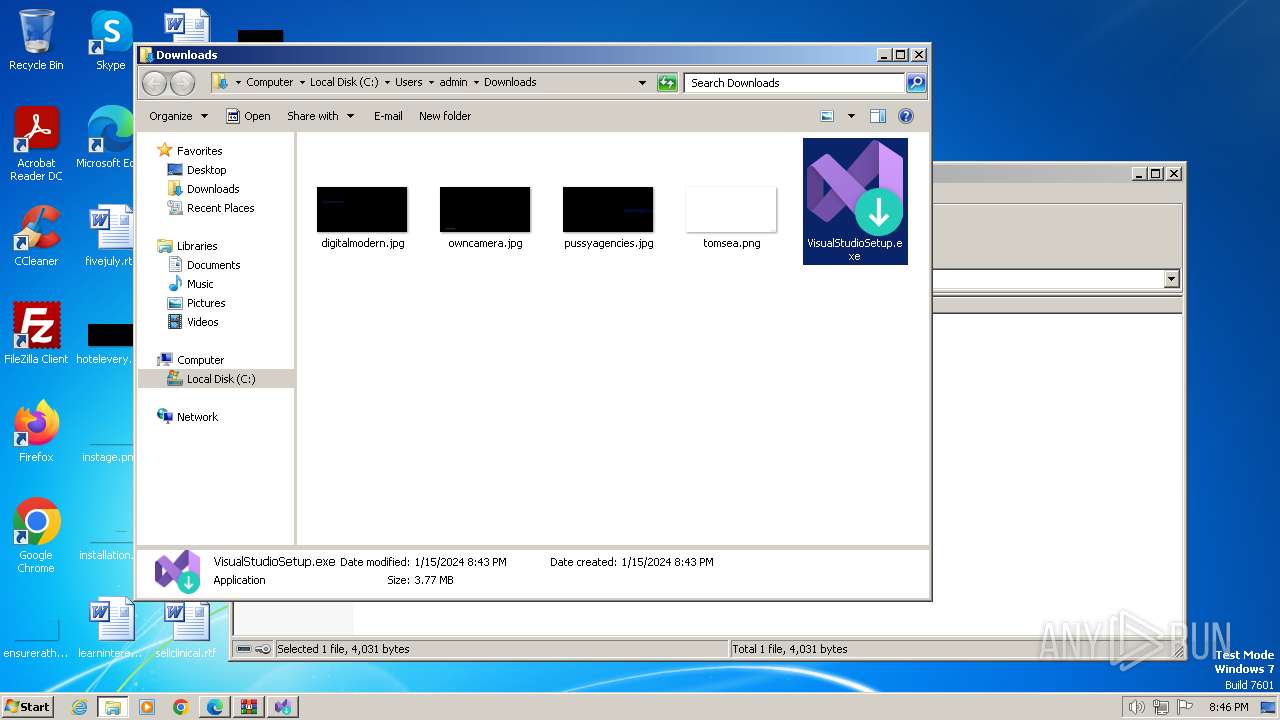
Task: Go forward using the Explorer forward arrow
Action: pyautogui.click(x=182, y=83)
